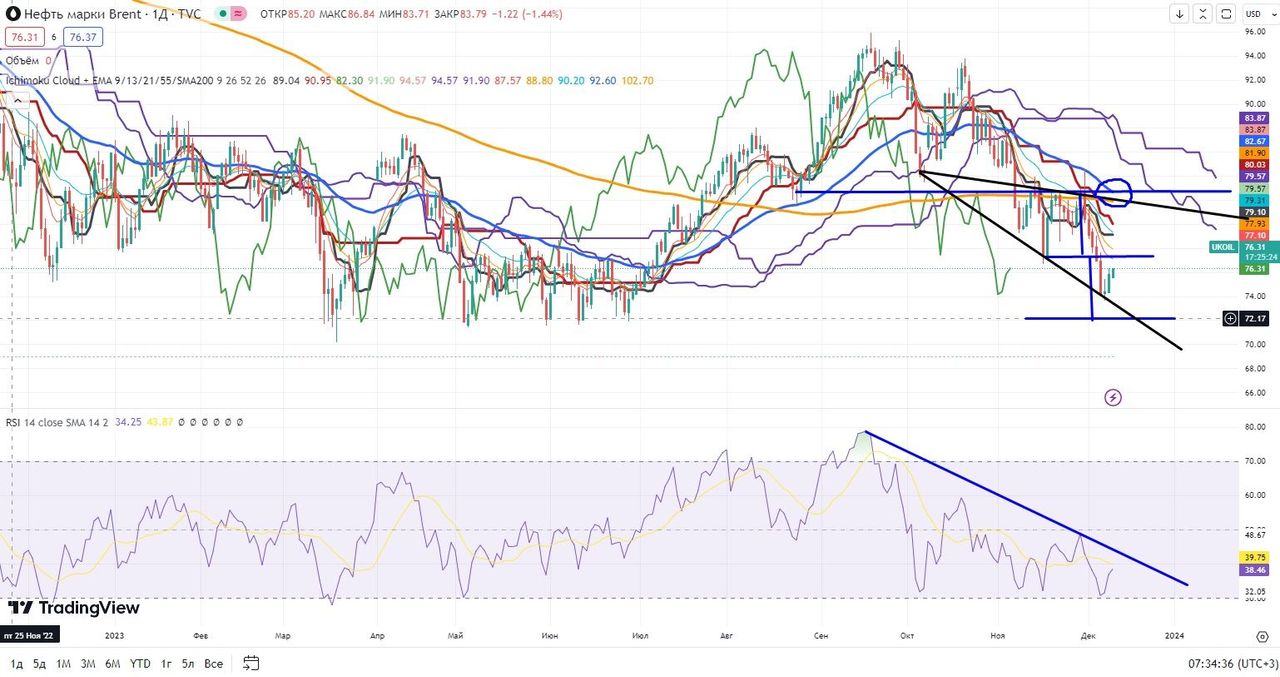Click the plus icon beside 72.17
Screen dimensions: 1280x677
click(x=1230, y=318)
